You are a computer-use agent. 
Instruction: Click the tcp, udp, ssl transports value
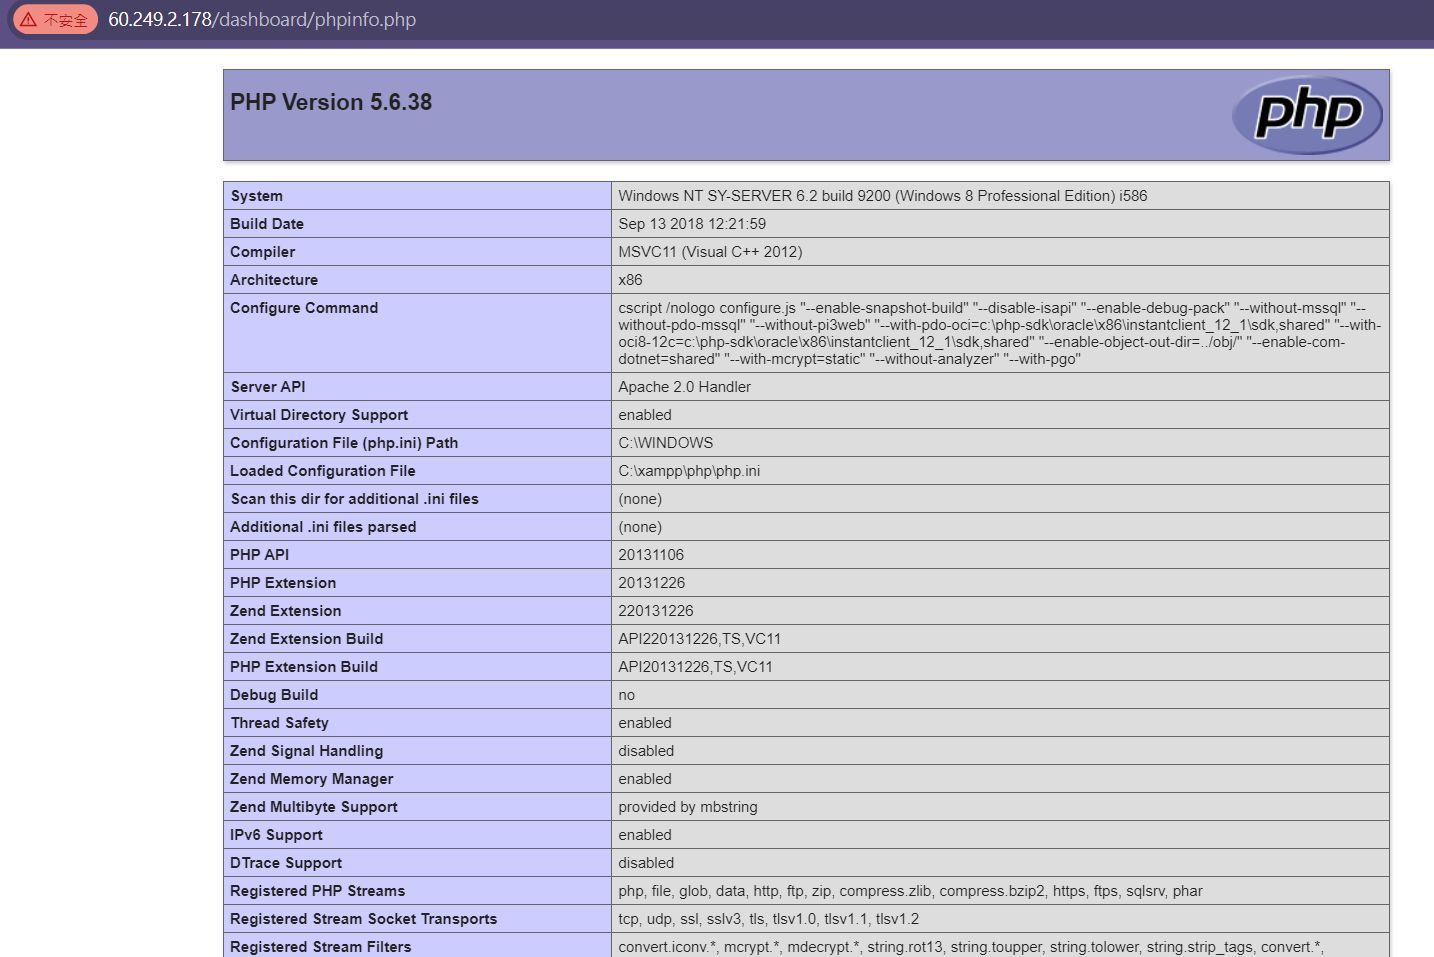point(769,919)
